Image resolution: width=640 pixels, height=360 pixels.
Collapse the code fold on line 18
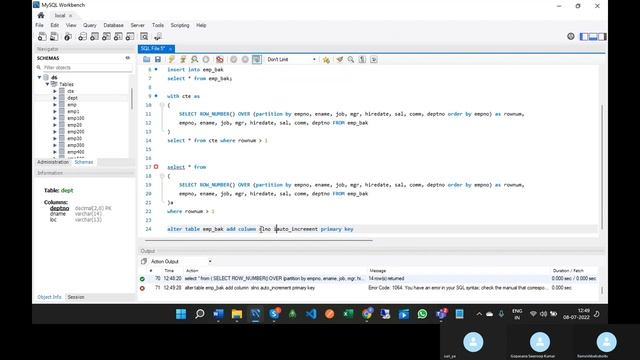[162, 176]
